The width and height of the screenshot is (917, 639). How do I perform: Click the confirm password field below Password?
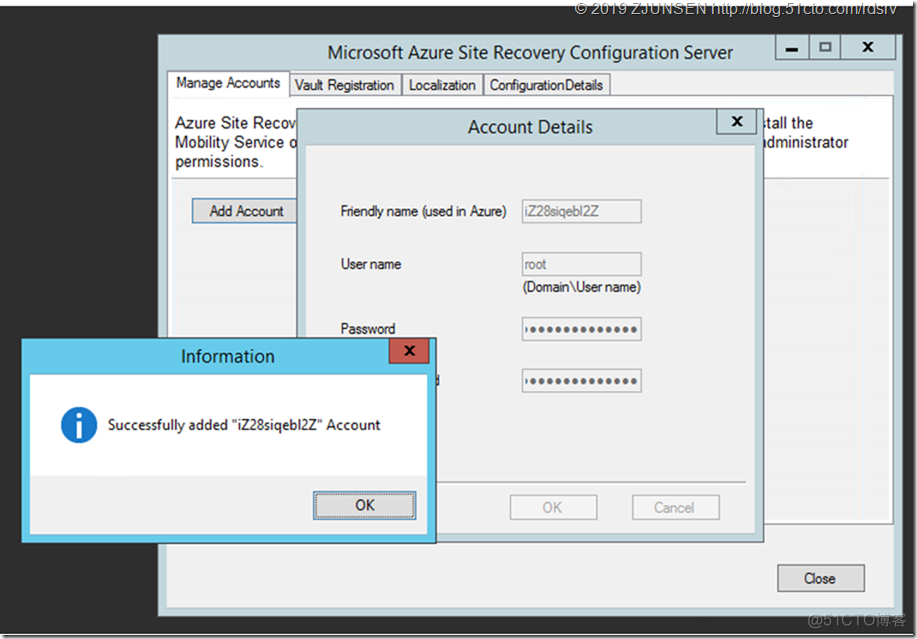coord(581,381)
